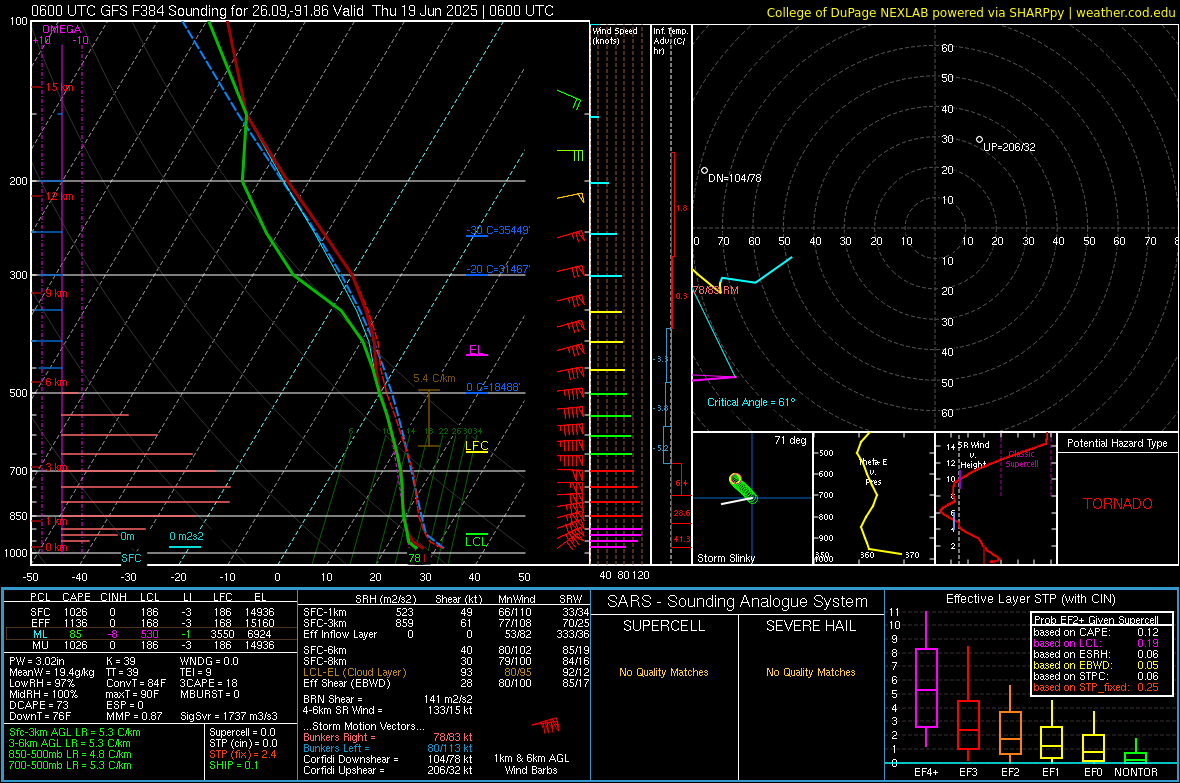1180x783 pixels.
Task: Select the 15 km height marker
Action: pyautogui.click(x=59, y=87)
